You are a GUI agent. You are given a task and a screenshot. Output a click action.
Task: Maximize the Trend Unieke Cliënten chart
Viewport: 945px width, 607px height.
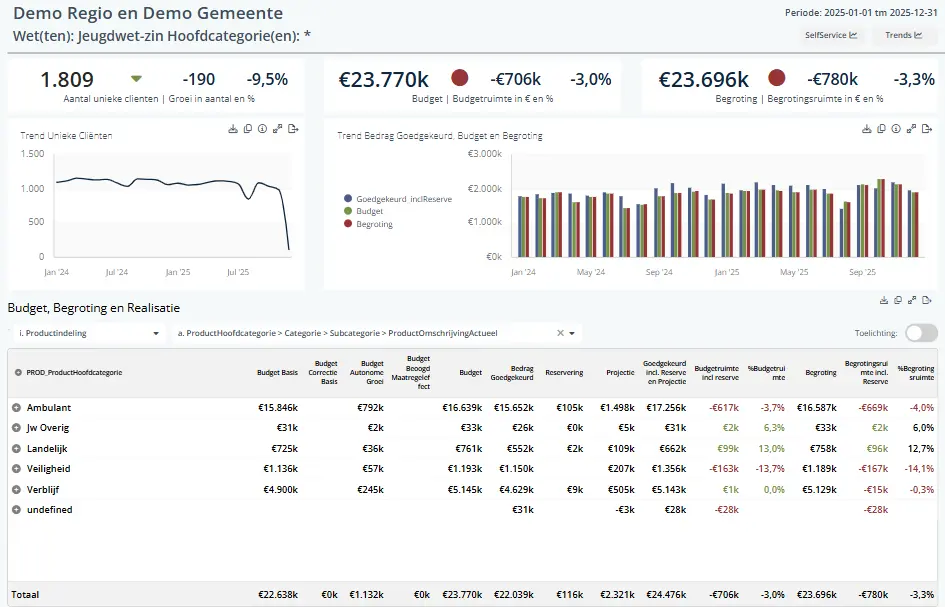coord(278,129)
